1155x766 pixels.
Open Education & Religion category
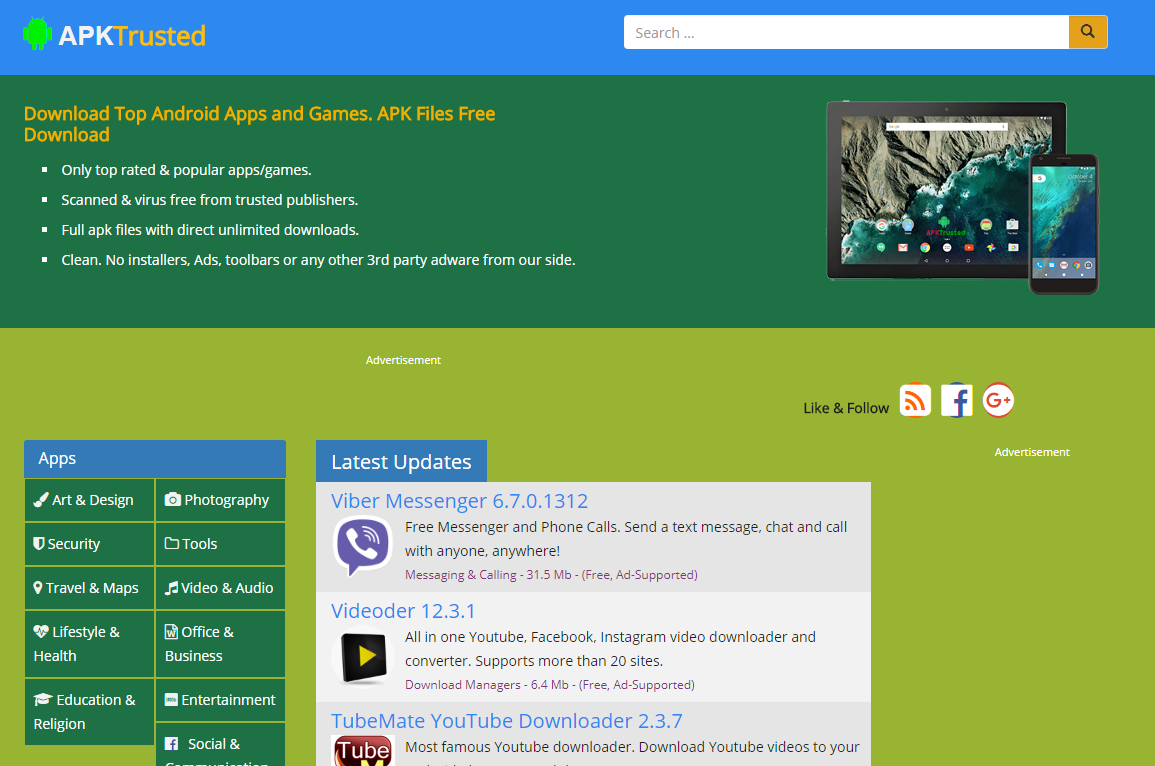[90, 711]
